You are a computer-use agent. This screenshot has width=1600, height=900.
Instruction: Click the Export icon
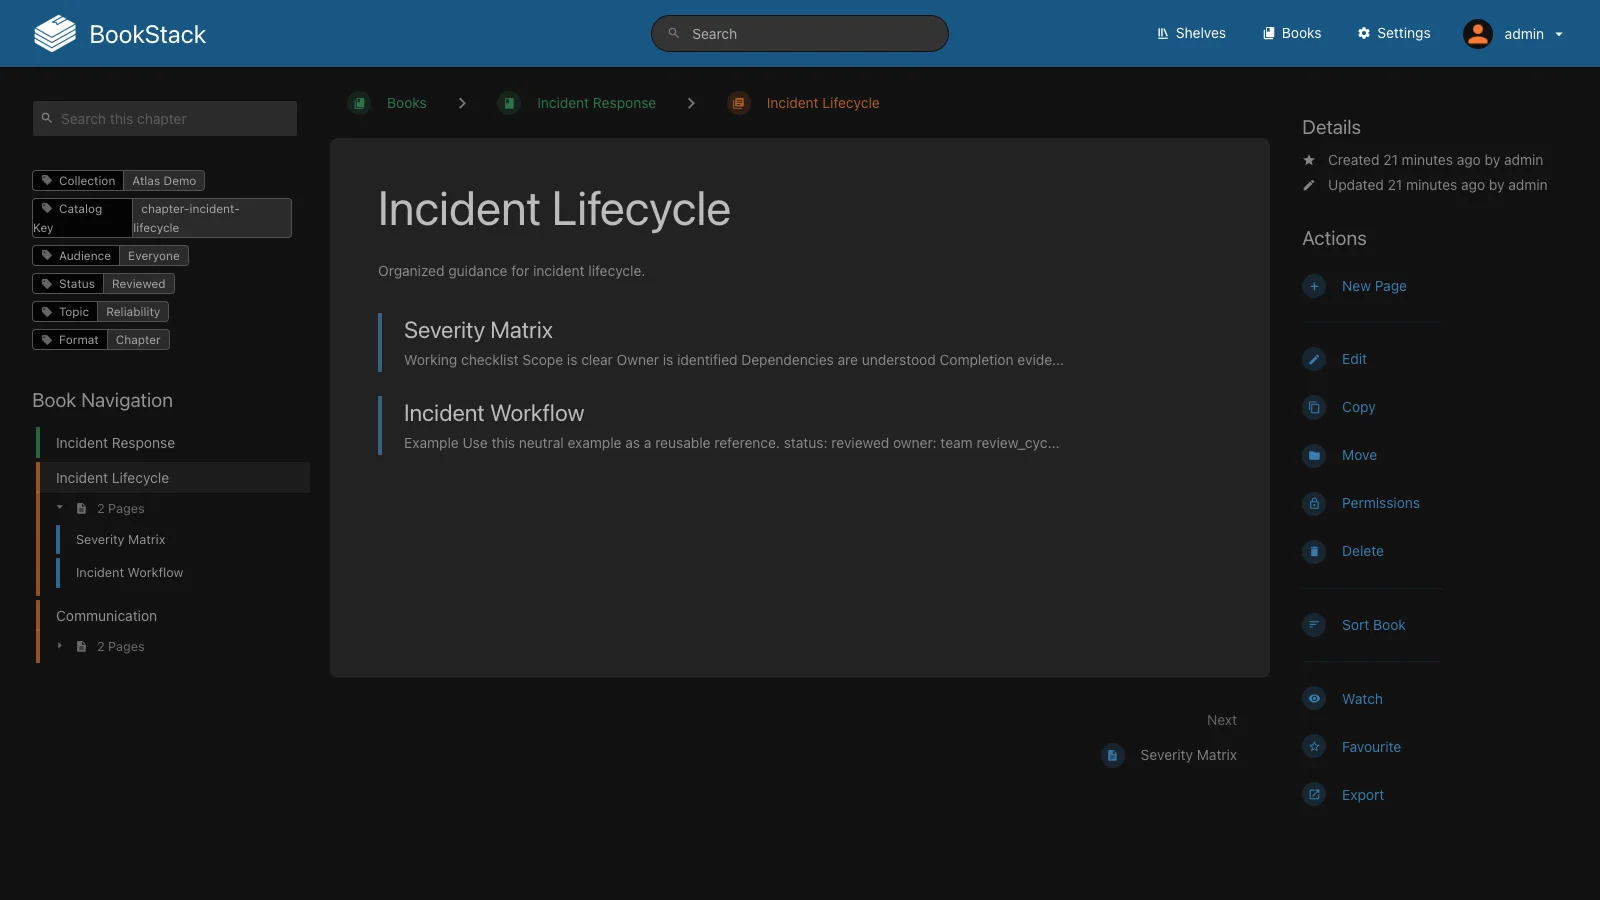coord(1314,795)
